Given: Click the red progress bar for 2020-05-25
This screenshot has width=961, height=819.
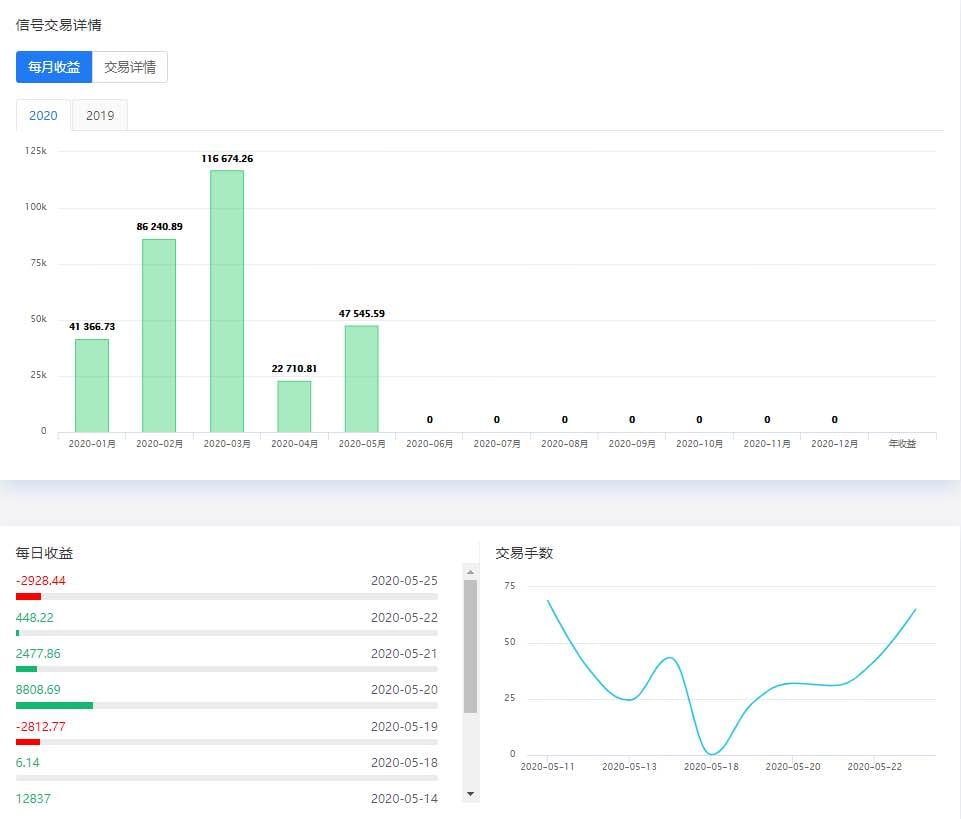Looking at the screenshot, I should pyautogui.click(x=28, y=596).
